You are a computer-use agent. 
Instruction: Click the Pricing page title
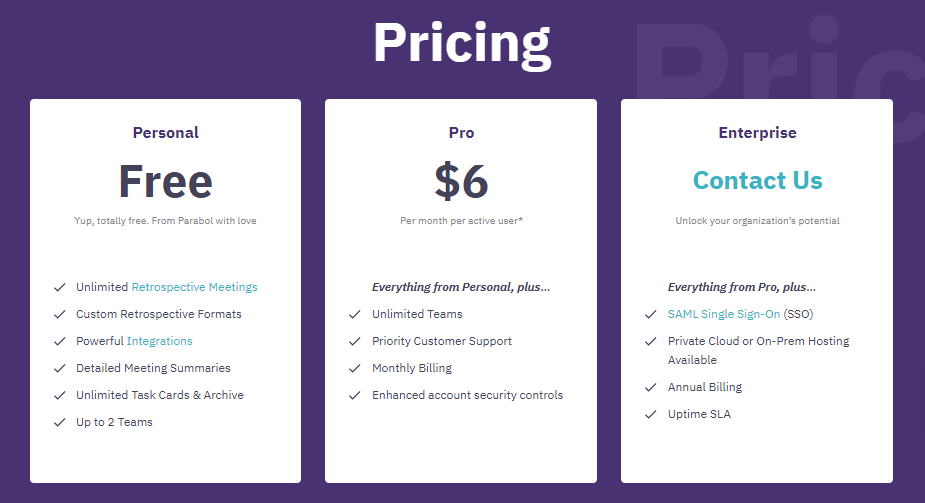point(461,43)
